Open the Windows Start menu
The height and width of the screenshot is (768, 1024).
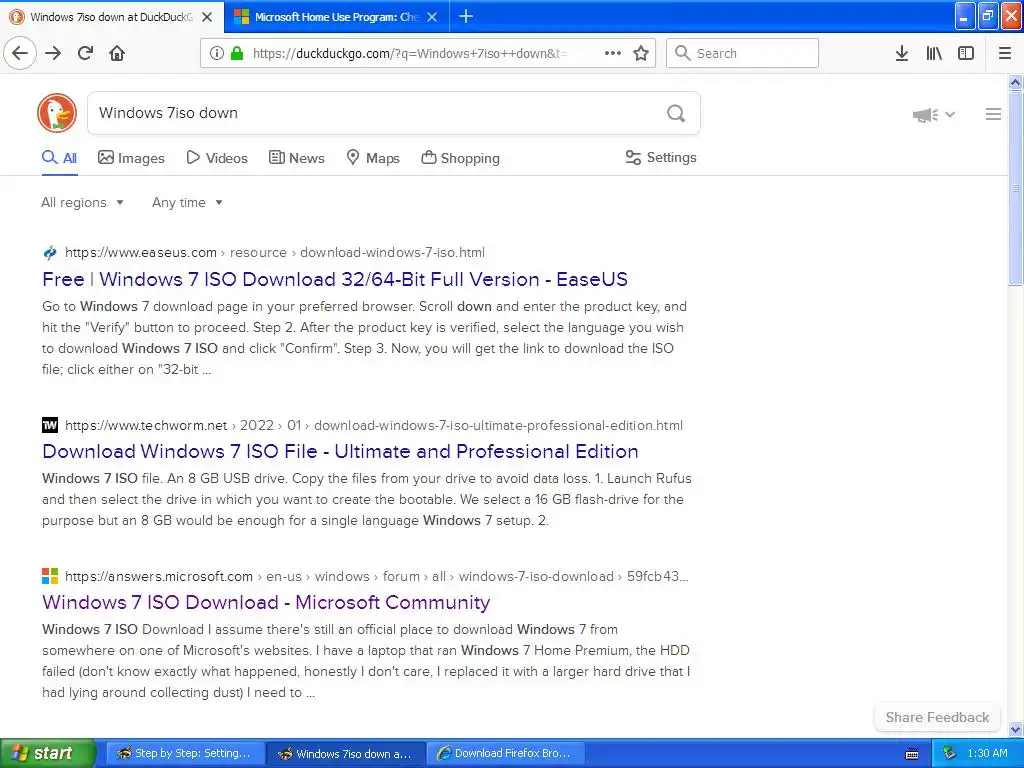[47, 753]
